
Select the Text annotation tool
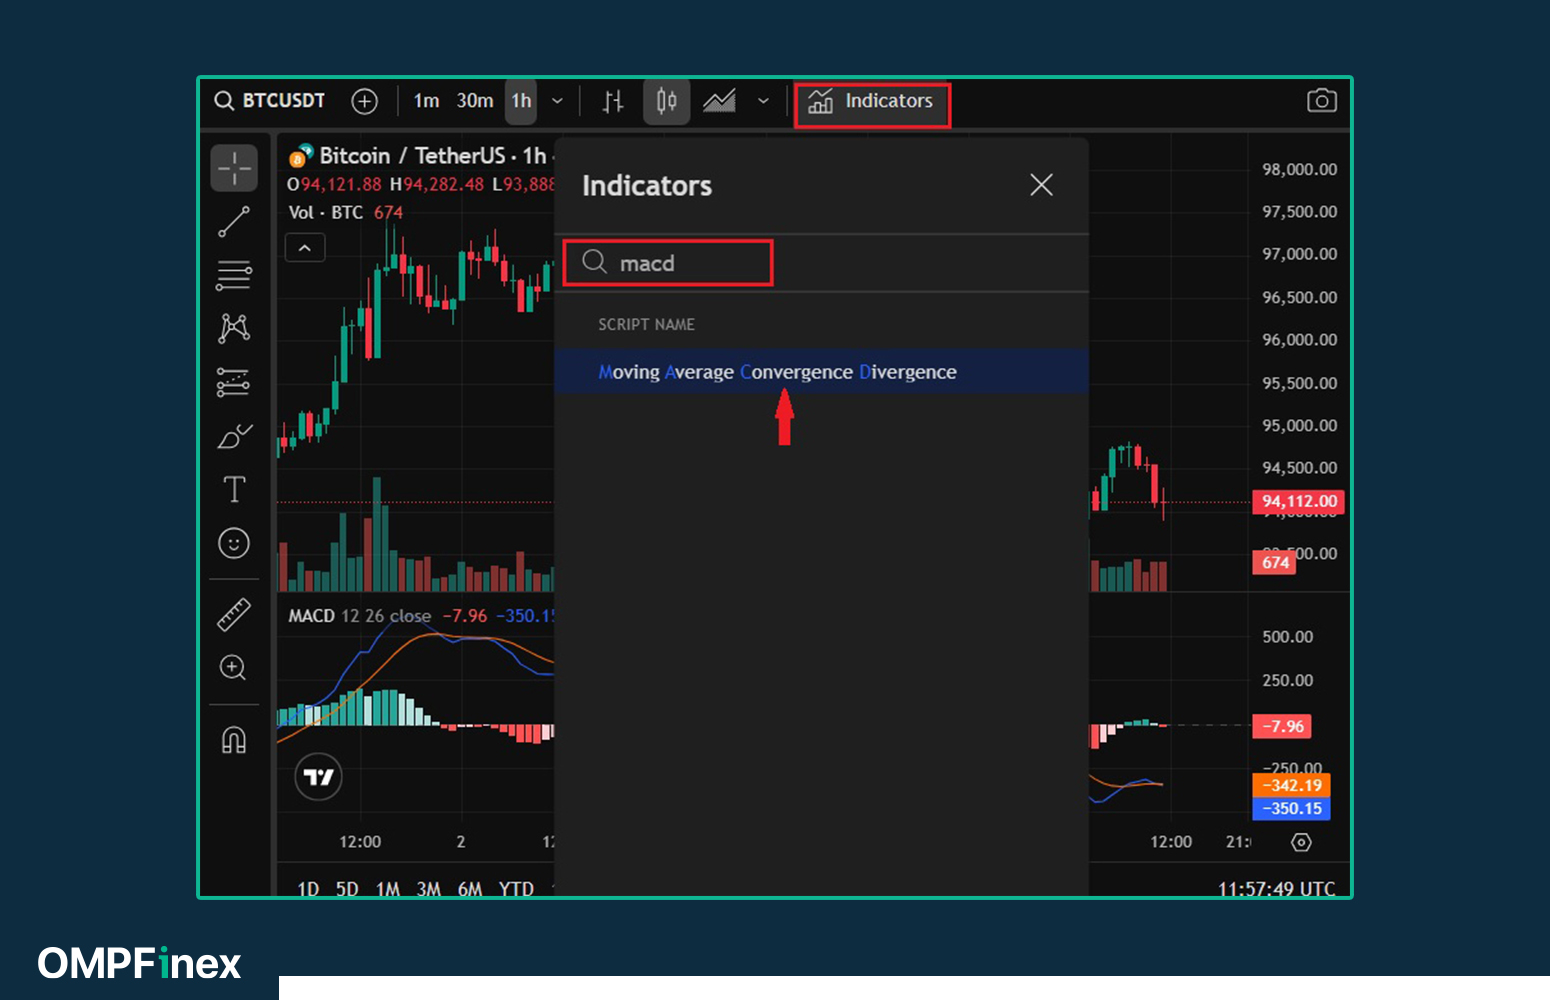pos(234,489)
